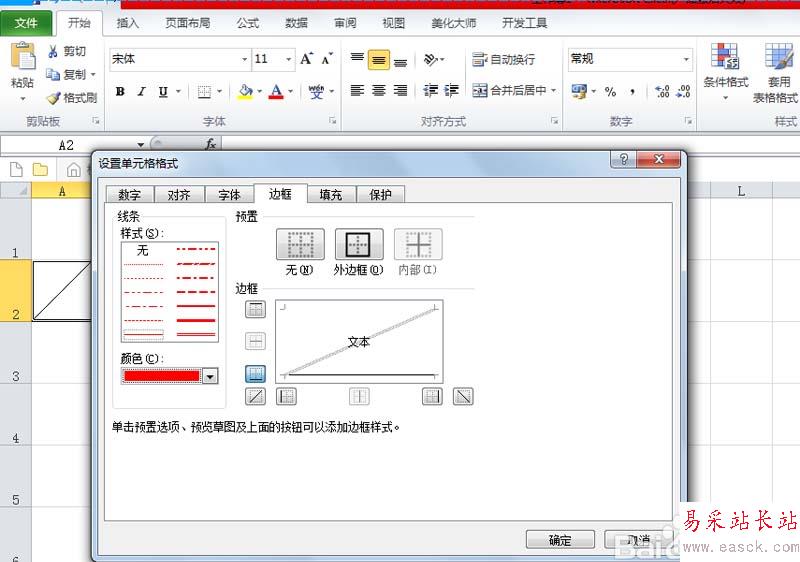
Task: Expand the underline options arrow
Action: [x=178, y=92]
